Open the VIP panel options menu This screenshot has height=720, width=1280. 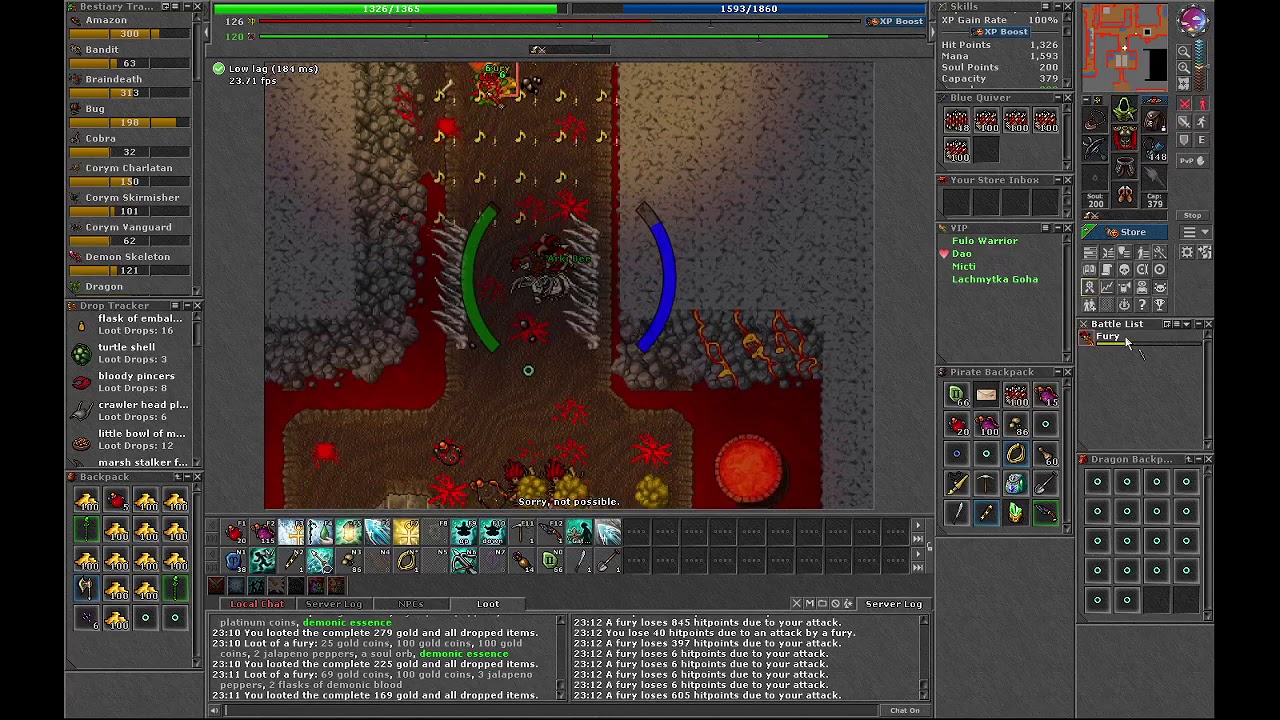pyautogui.click(x=1045, y=228)
